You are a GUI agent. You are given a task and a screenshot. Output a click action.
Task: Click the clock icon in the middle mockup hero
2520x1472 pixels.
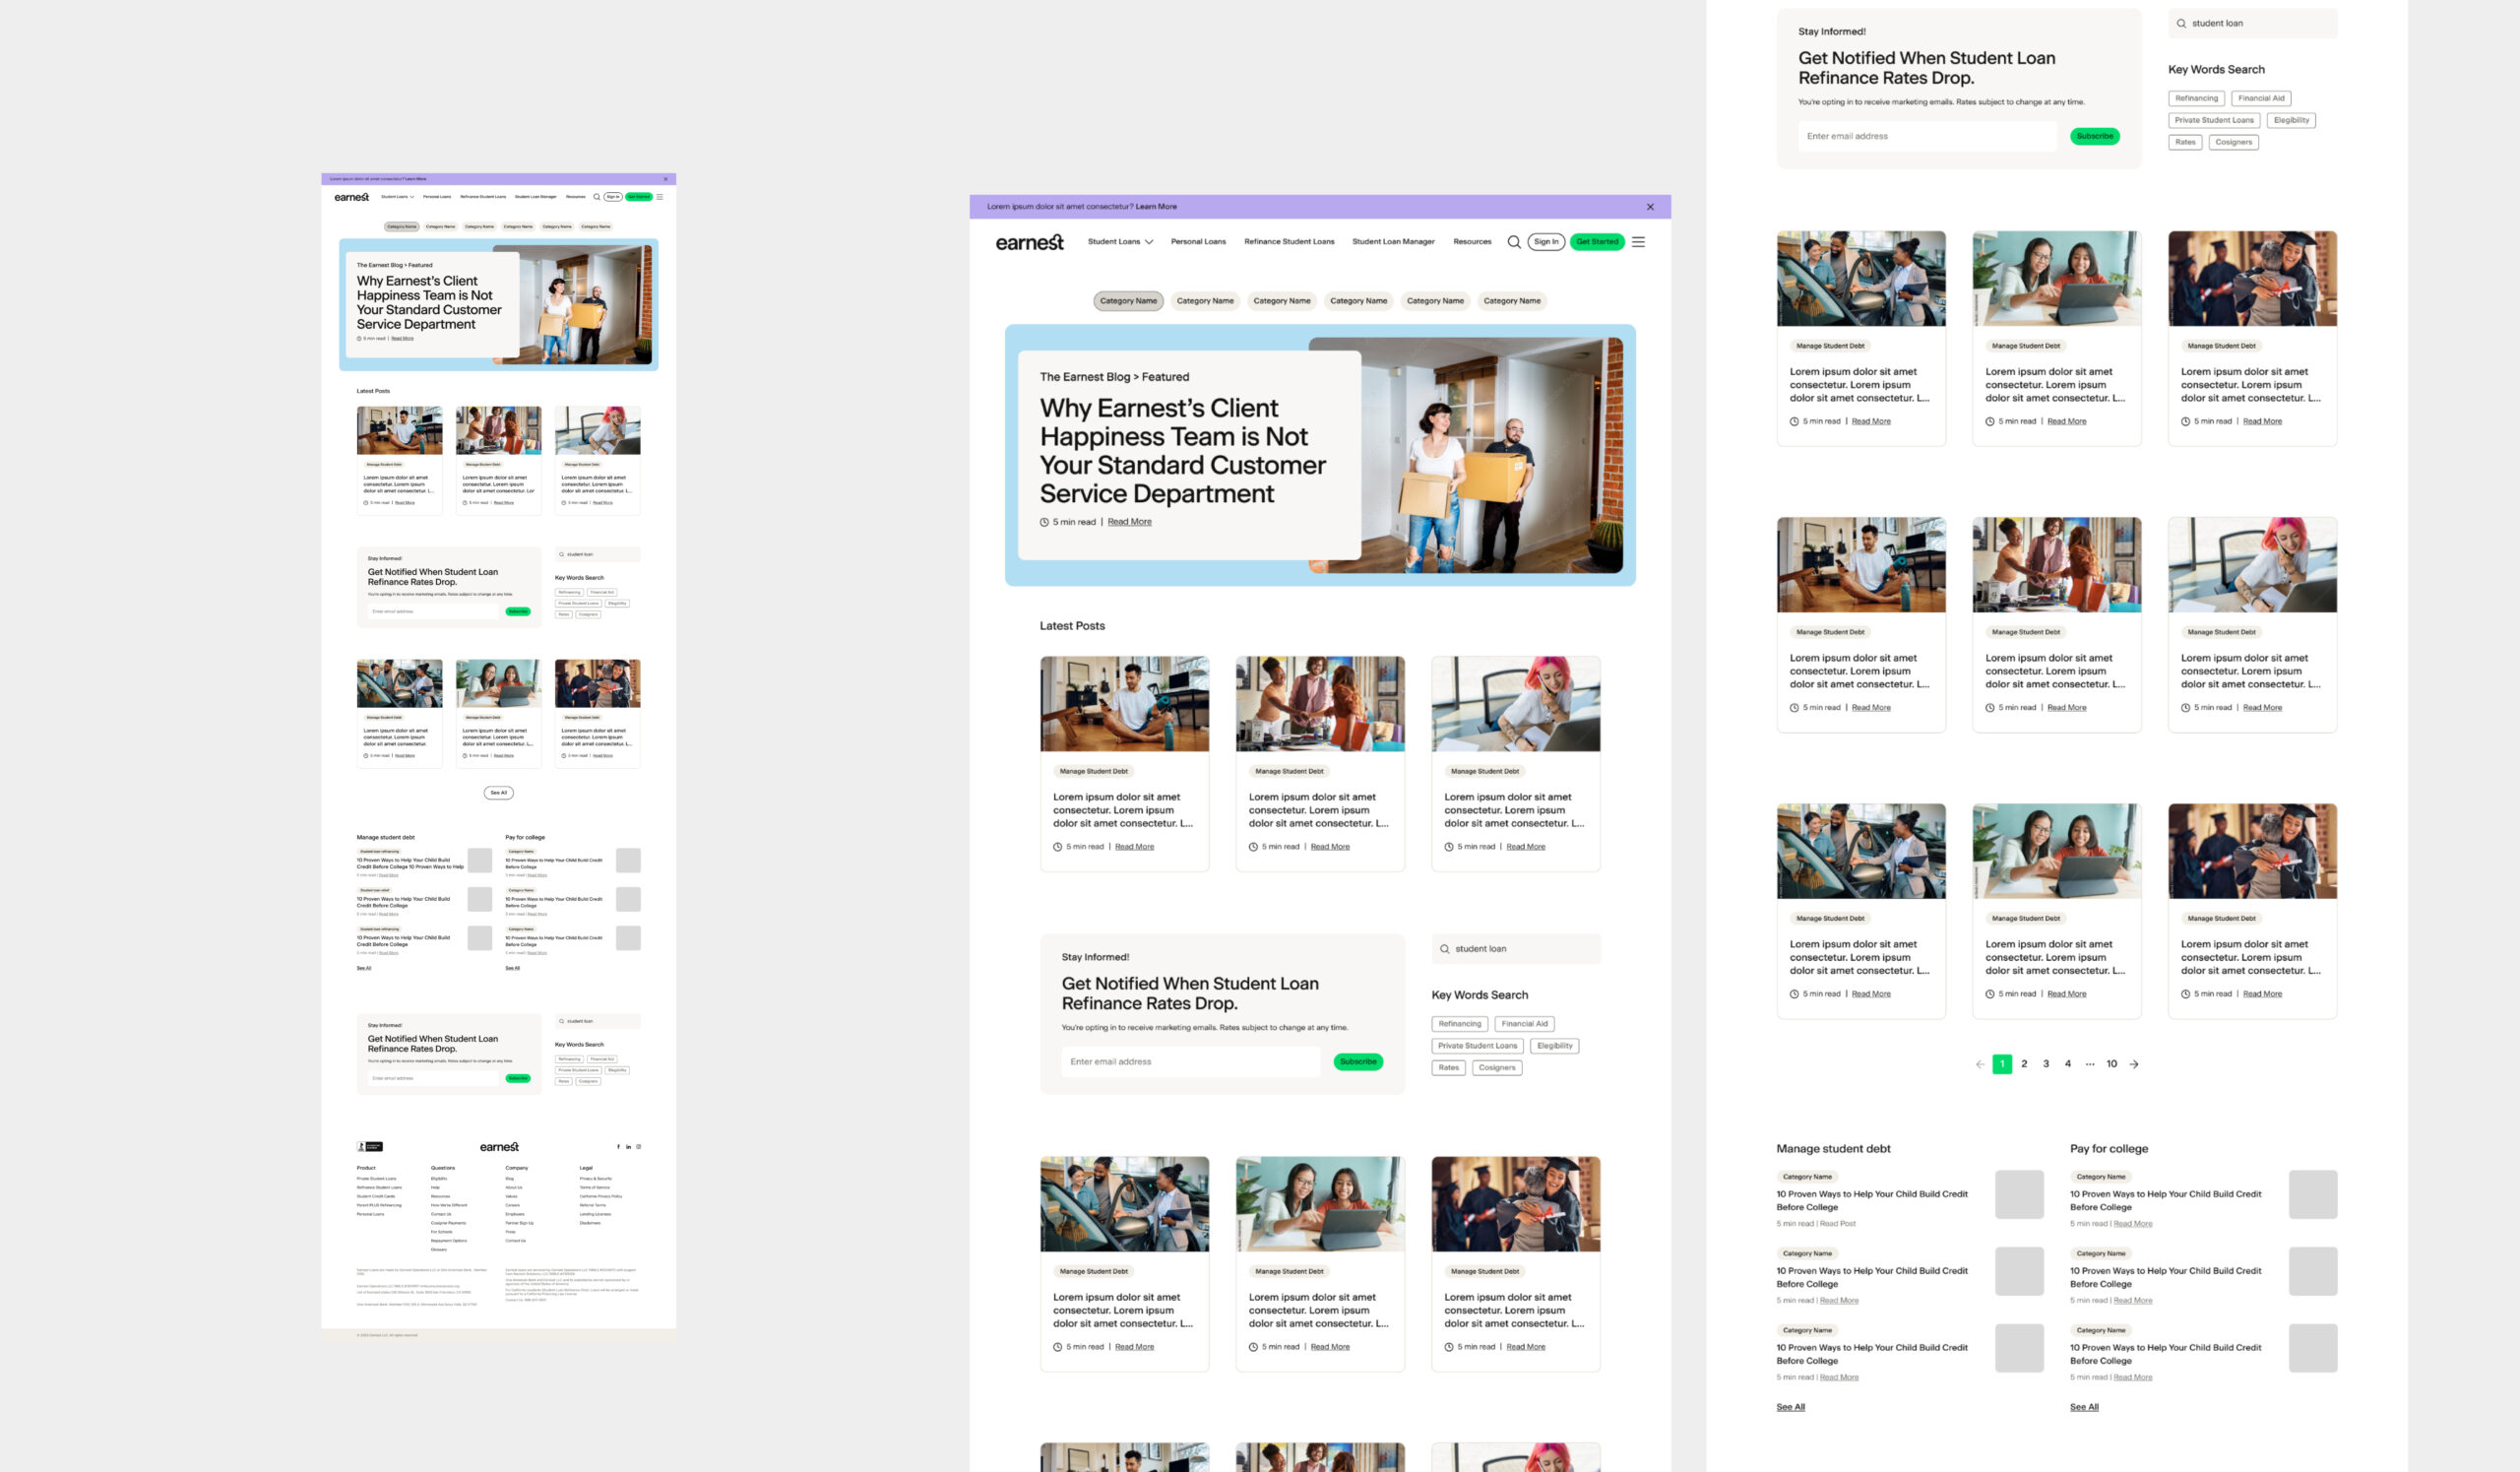tap(1044, 522)
